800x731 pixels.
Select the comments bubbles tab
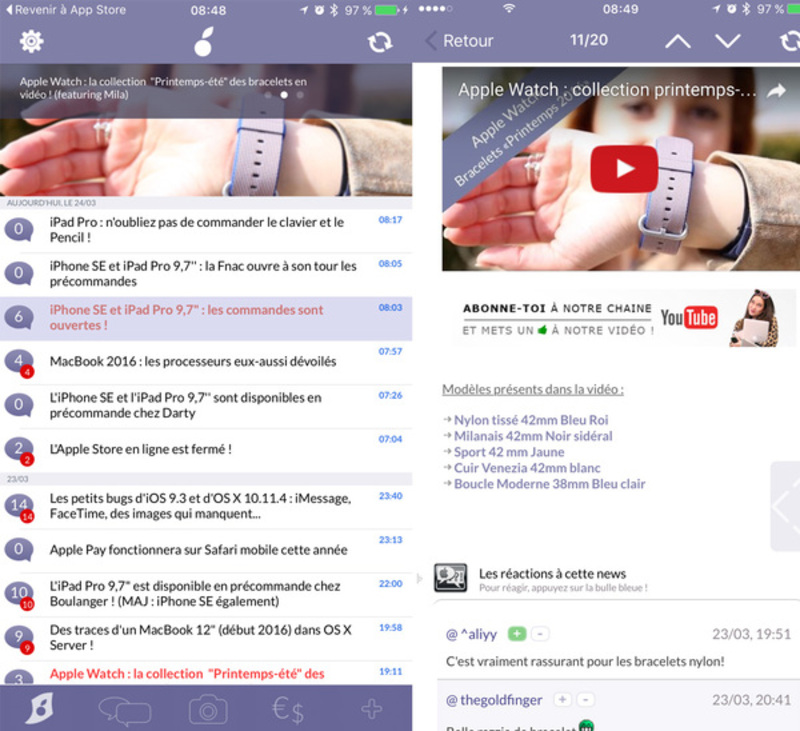click(124, 711)
